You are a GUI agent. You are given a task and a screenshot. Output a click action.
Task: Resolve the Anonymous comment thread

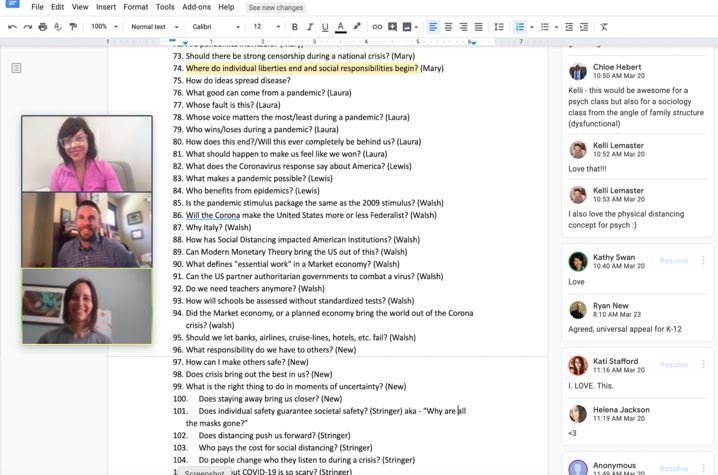tap(674, 469)
